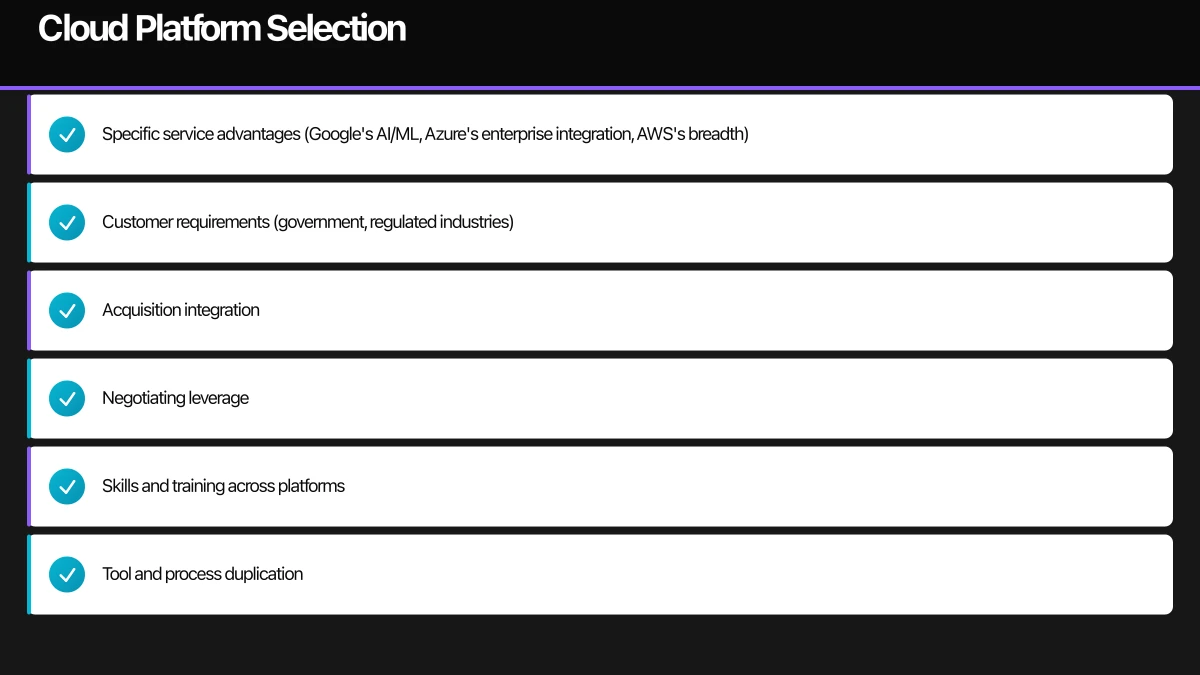Click purple accent bar on Specific service advantages card
1200x675 pixels.
(29, 134)
